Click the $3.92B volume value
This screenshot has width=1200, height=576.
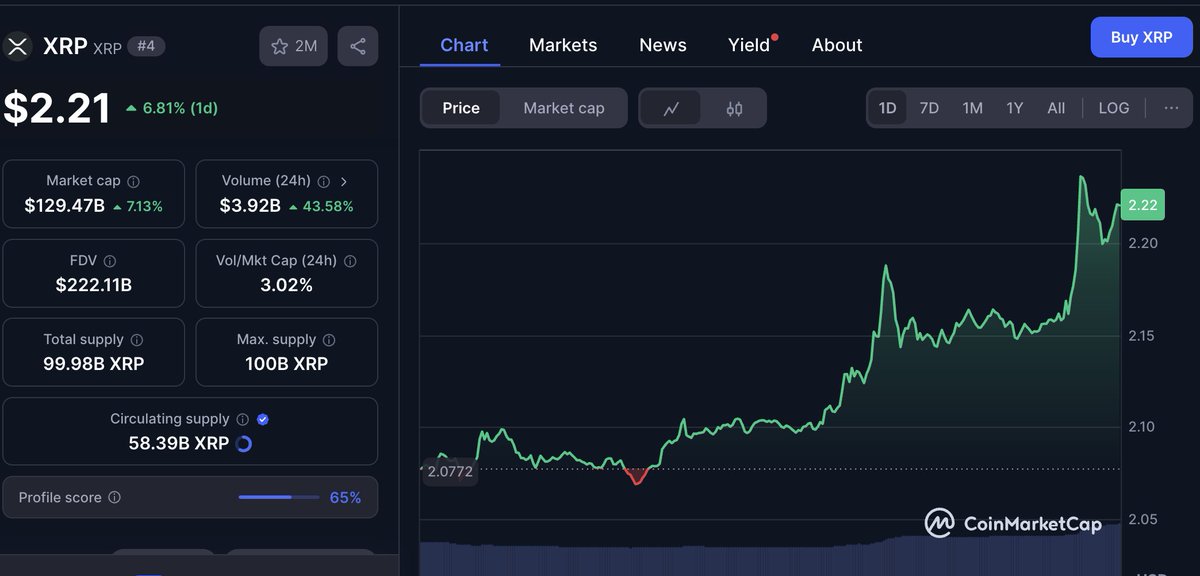pos(251,206)
